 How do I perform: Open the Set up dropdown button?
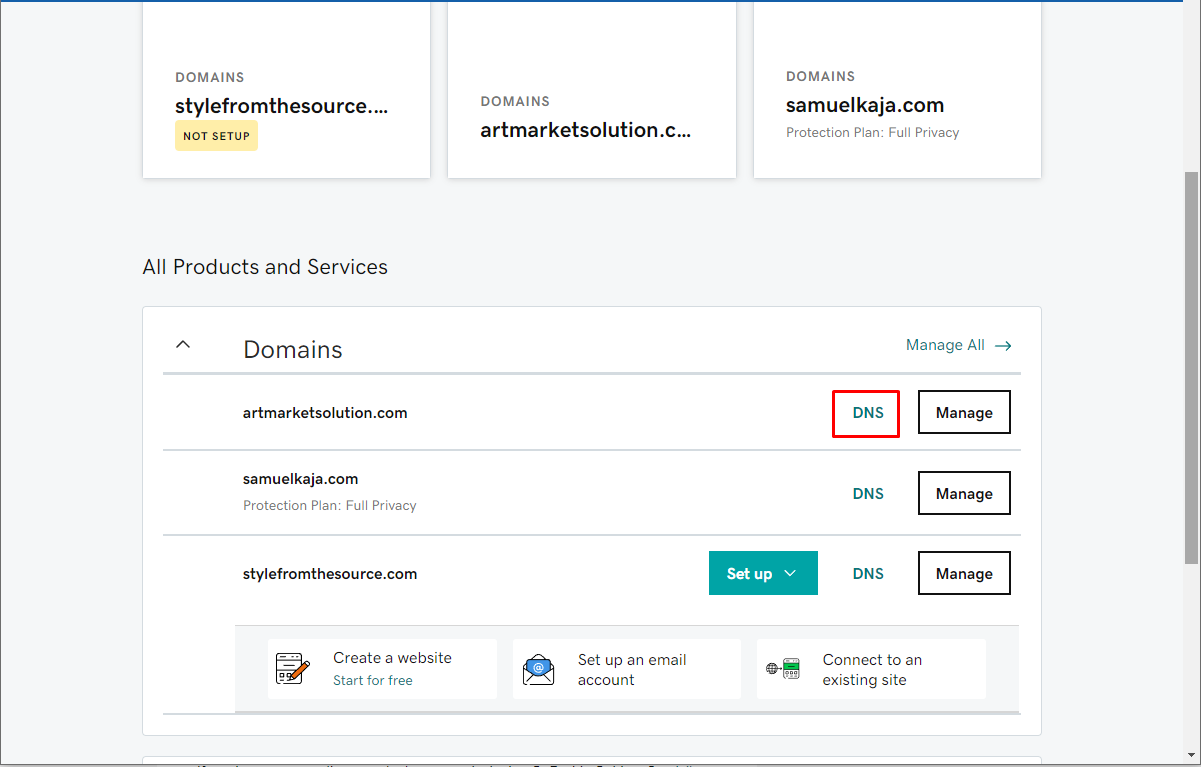[x=763, y=573]
